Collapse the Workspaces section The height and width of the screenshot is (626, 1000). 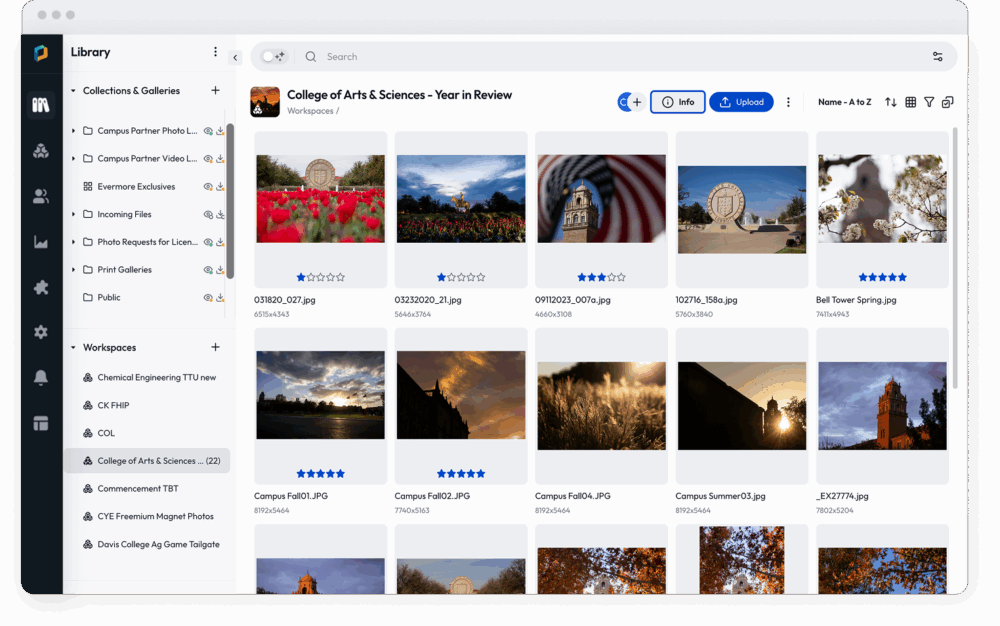click(73, 348)
